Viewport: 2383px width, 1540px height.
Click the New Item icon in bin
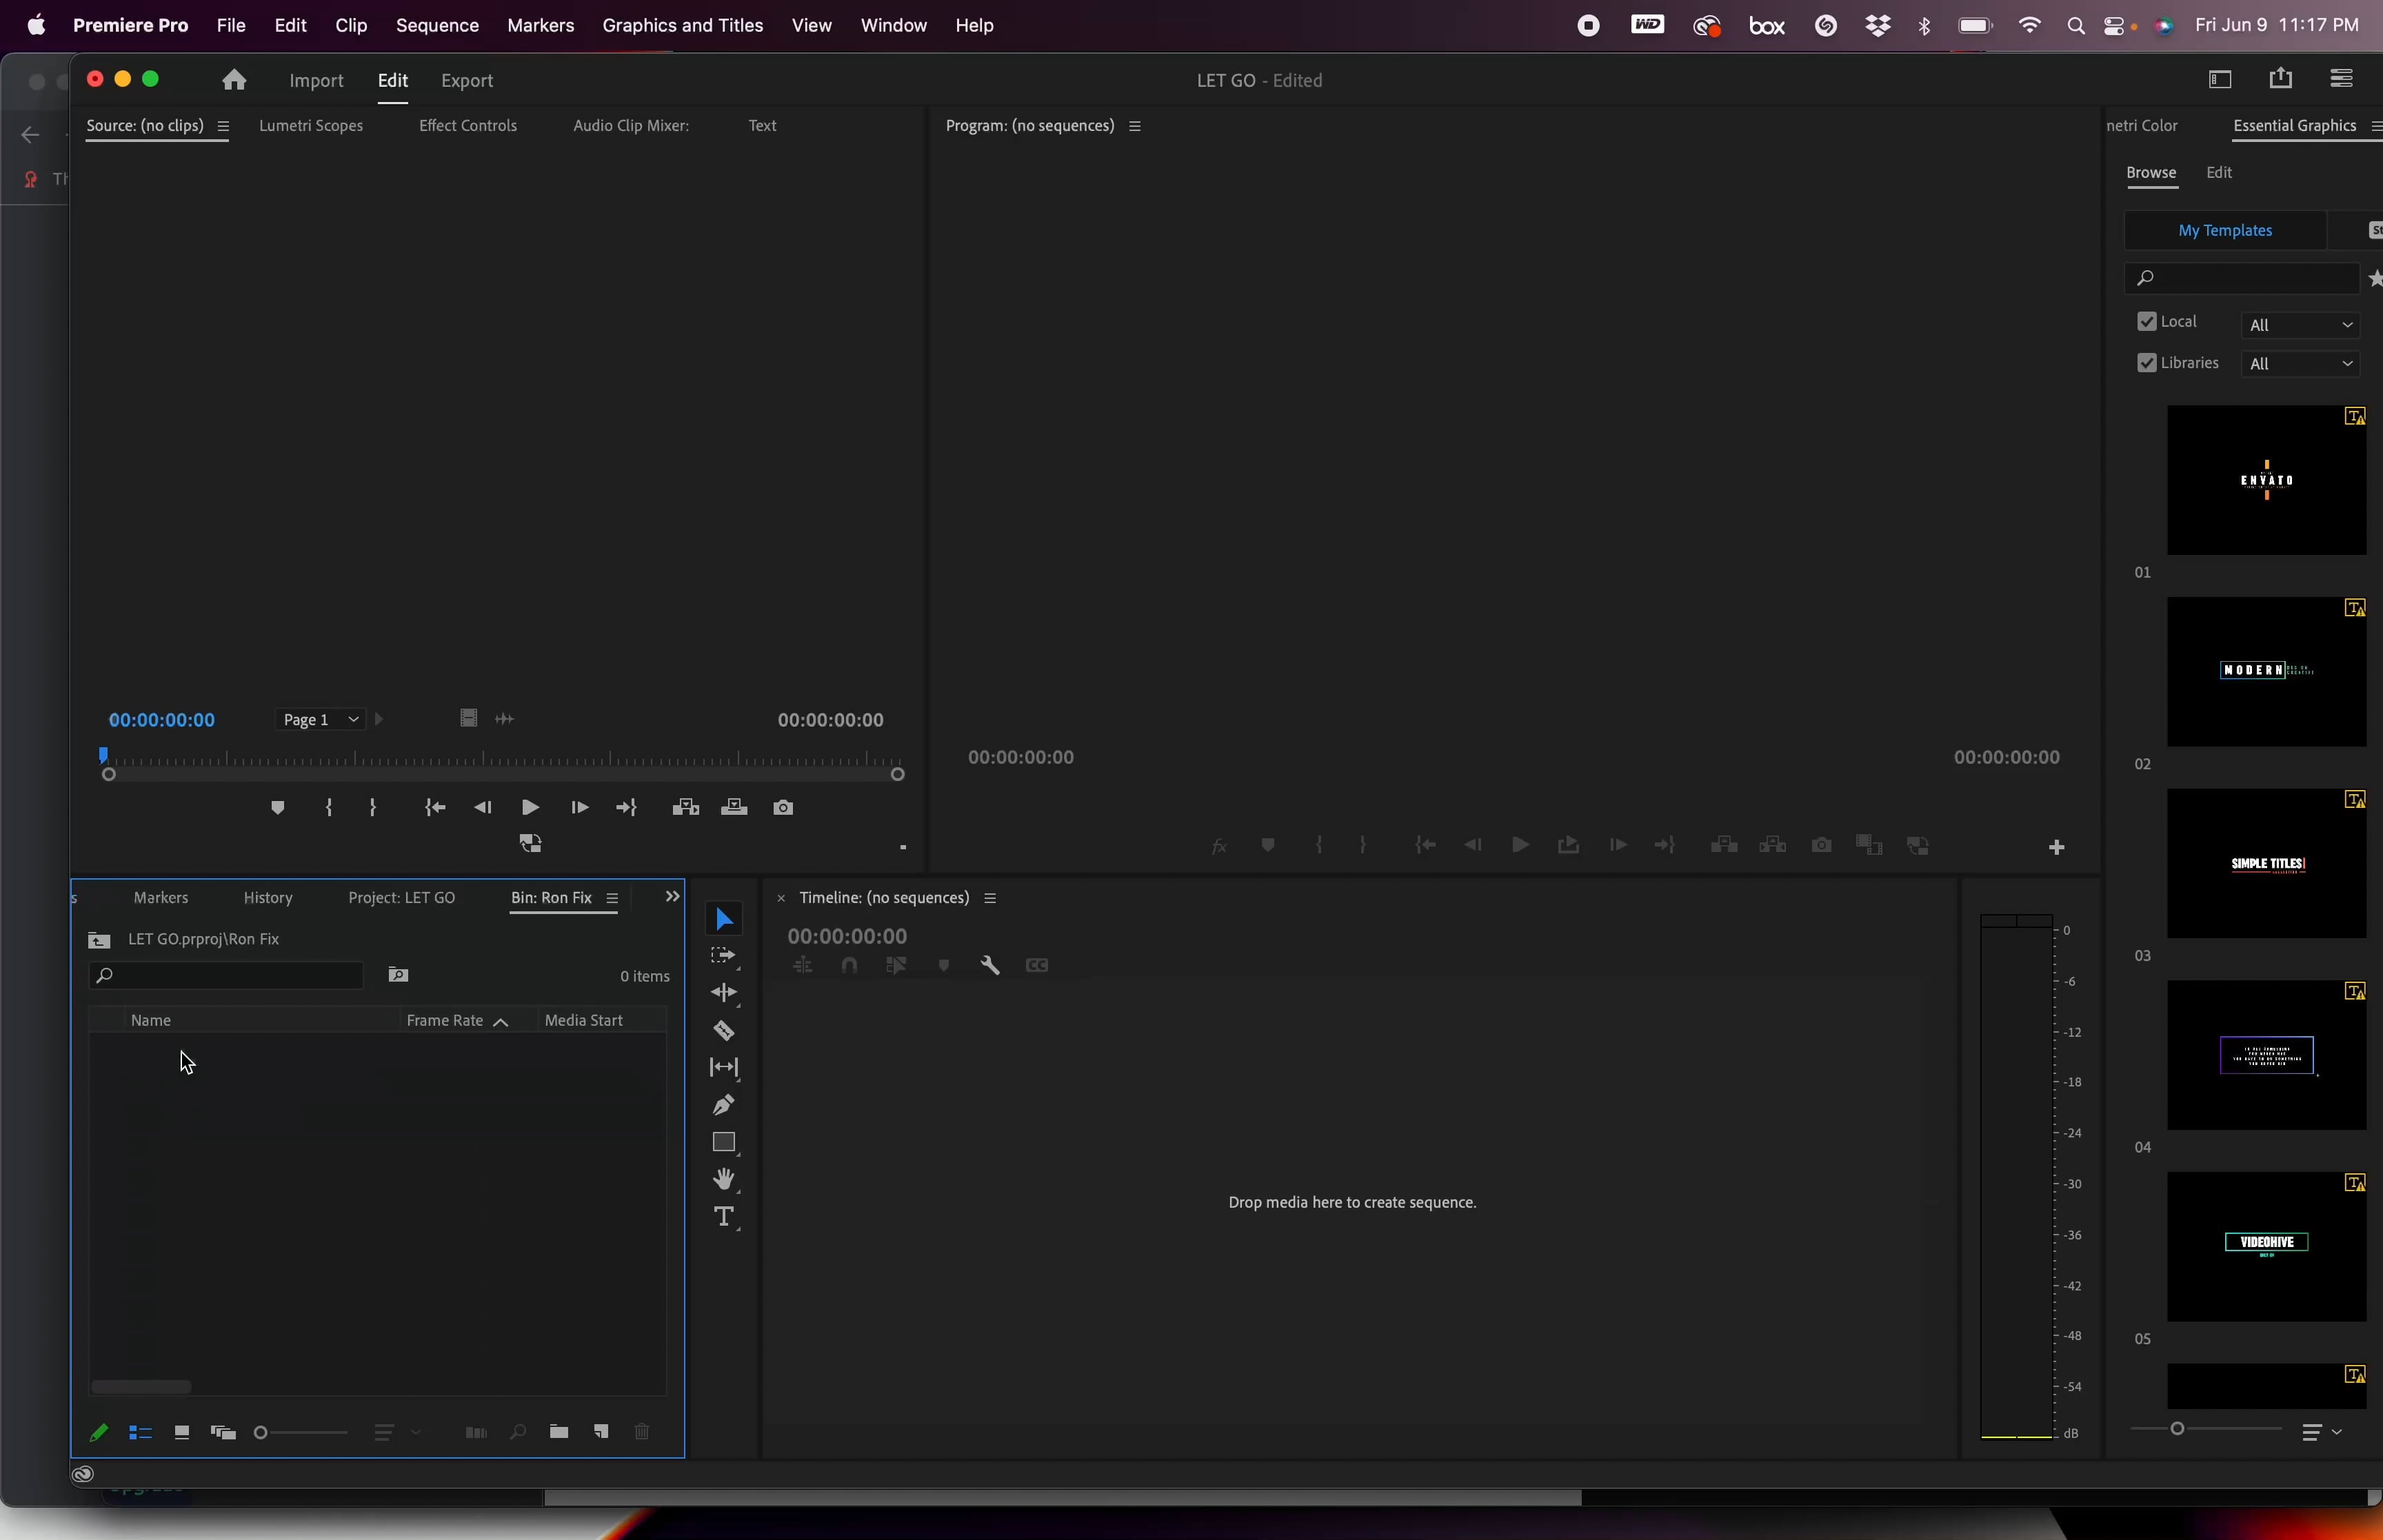(601, 1432)
